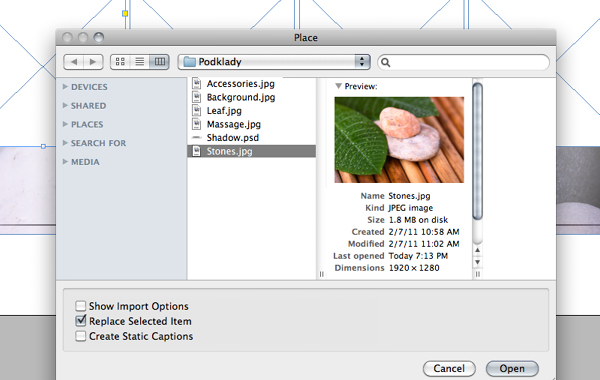Click Open to place the file
The image size is (600, 380).
pyautogui.click(x=512, y=369)
